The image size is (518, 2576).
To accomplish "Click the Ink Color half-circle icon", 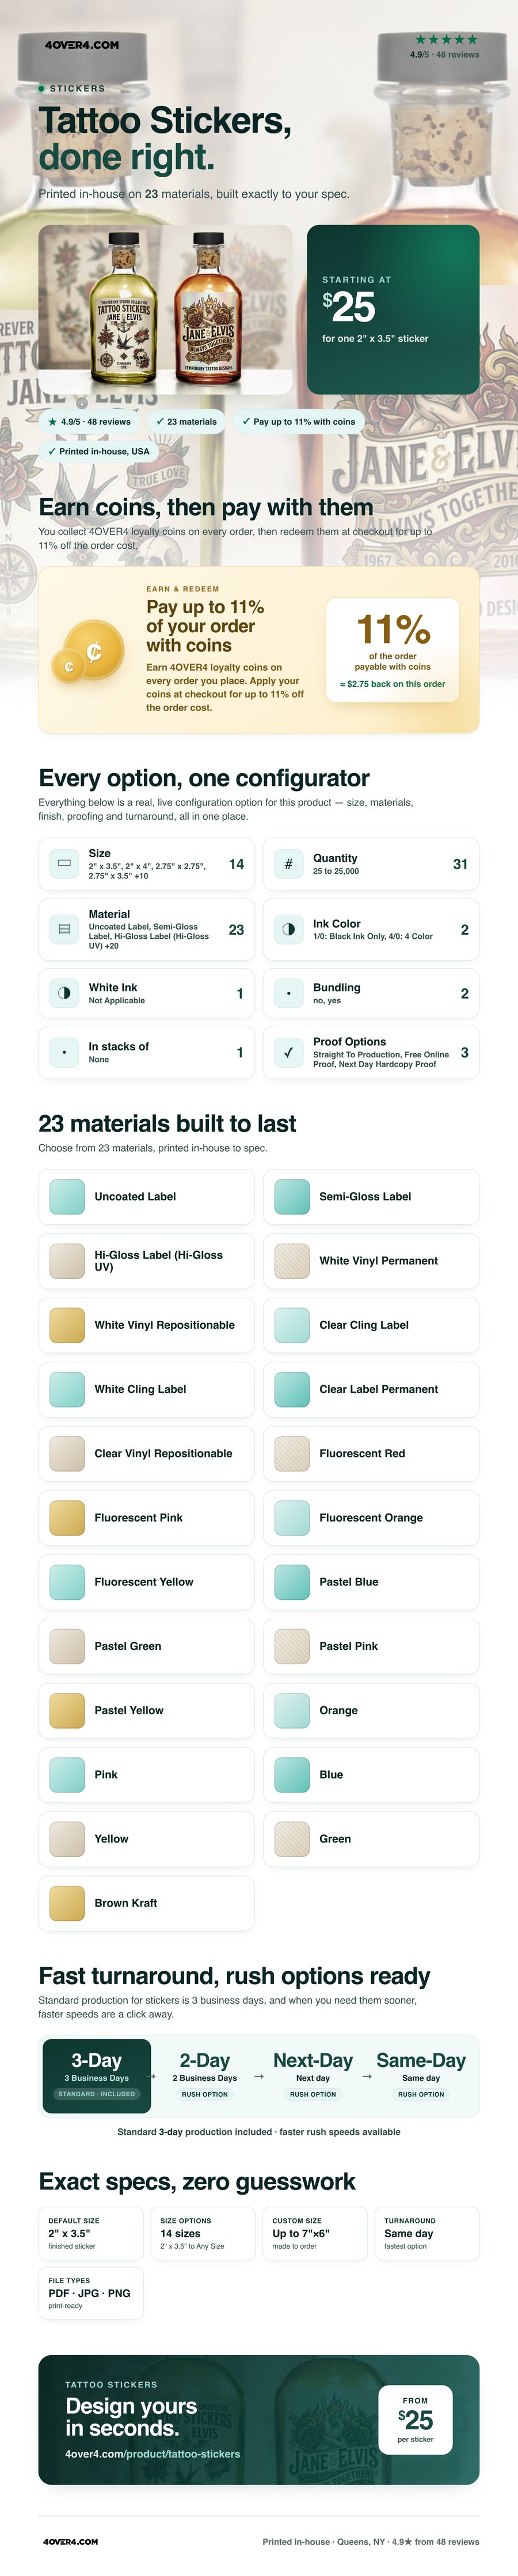I will (x=289, y=929).
